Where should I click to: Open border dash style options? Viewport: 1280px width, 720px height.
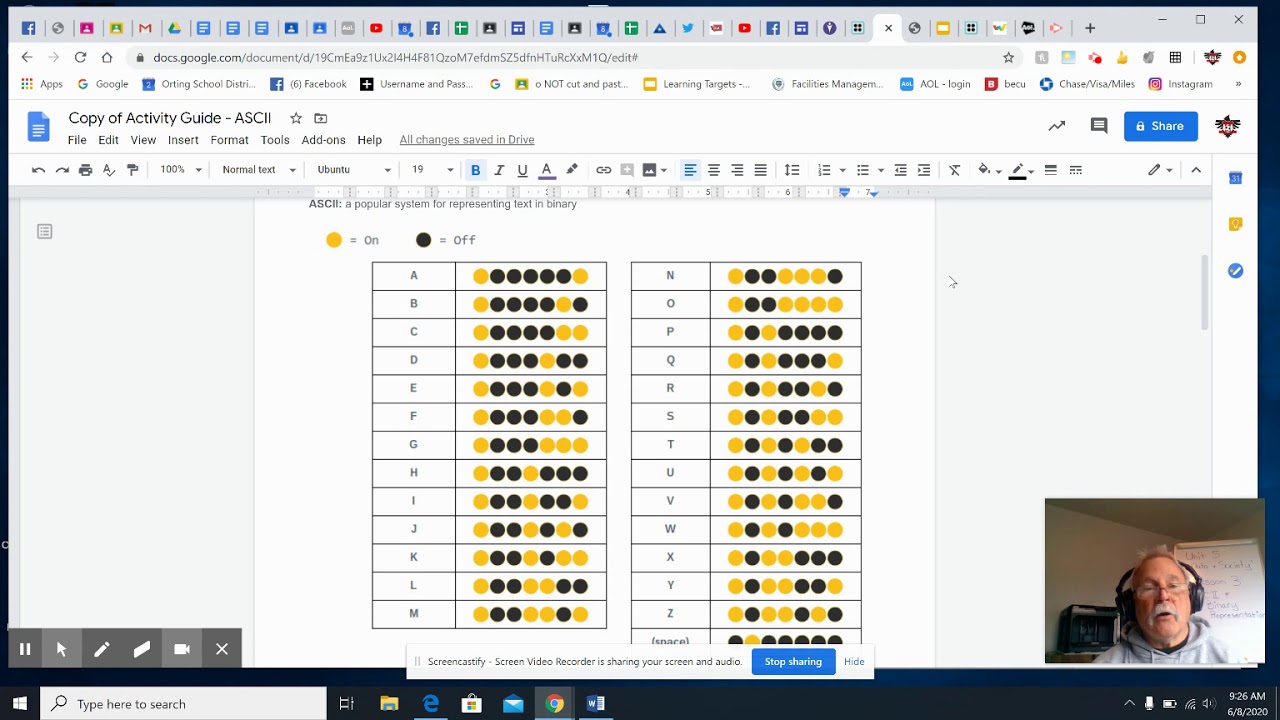click(1076, 170)
